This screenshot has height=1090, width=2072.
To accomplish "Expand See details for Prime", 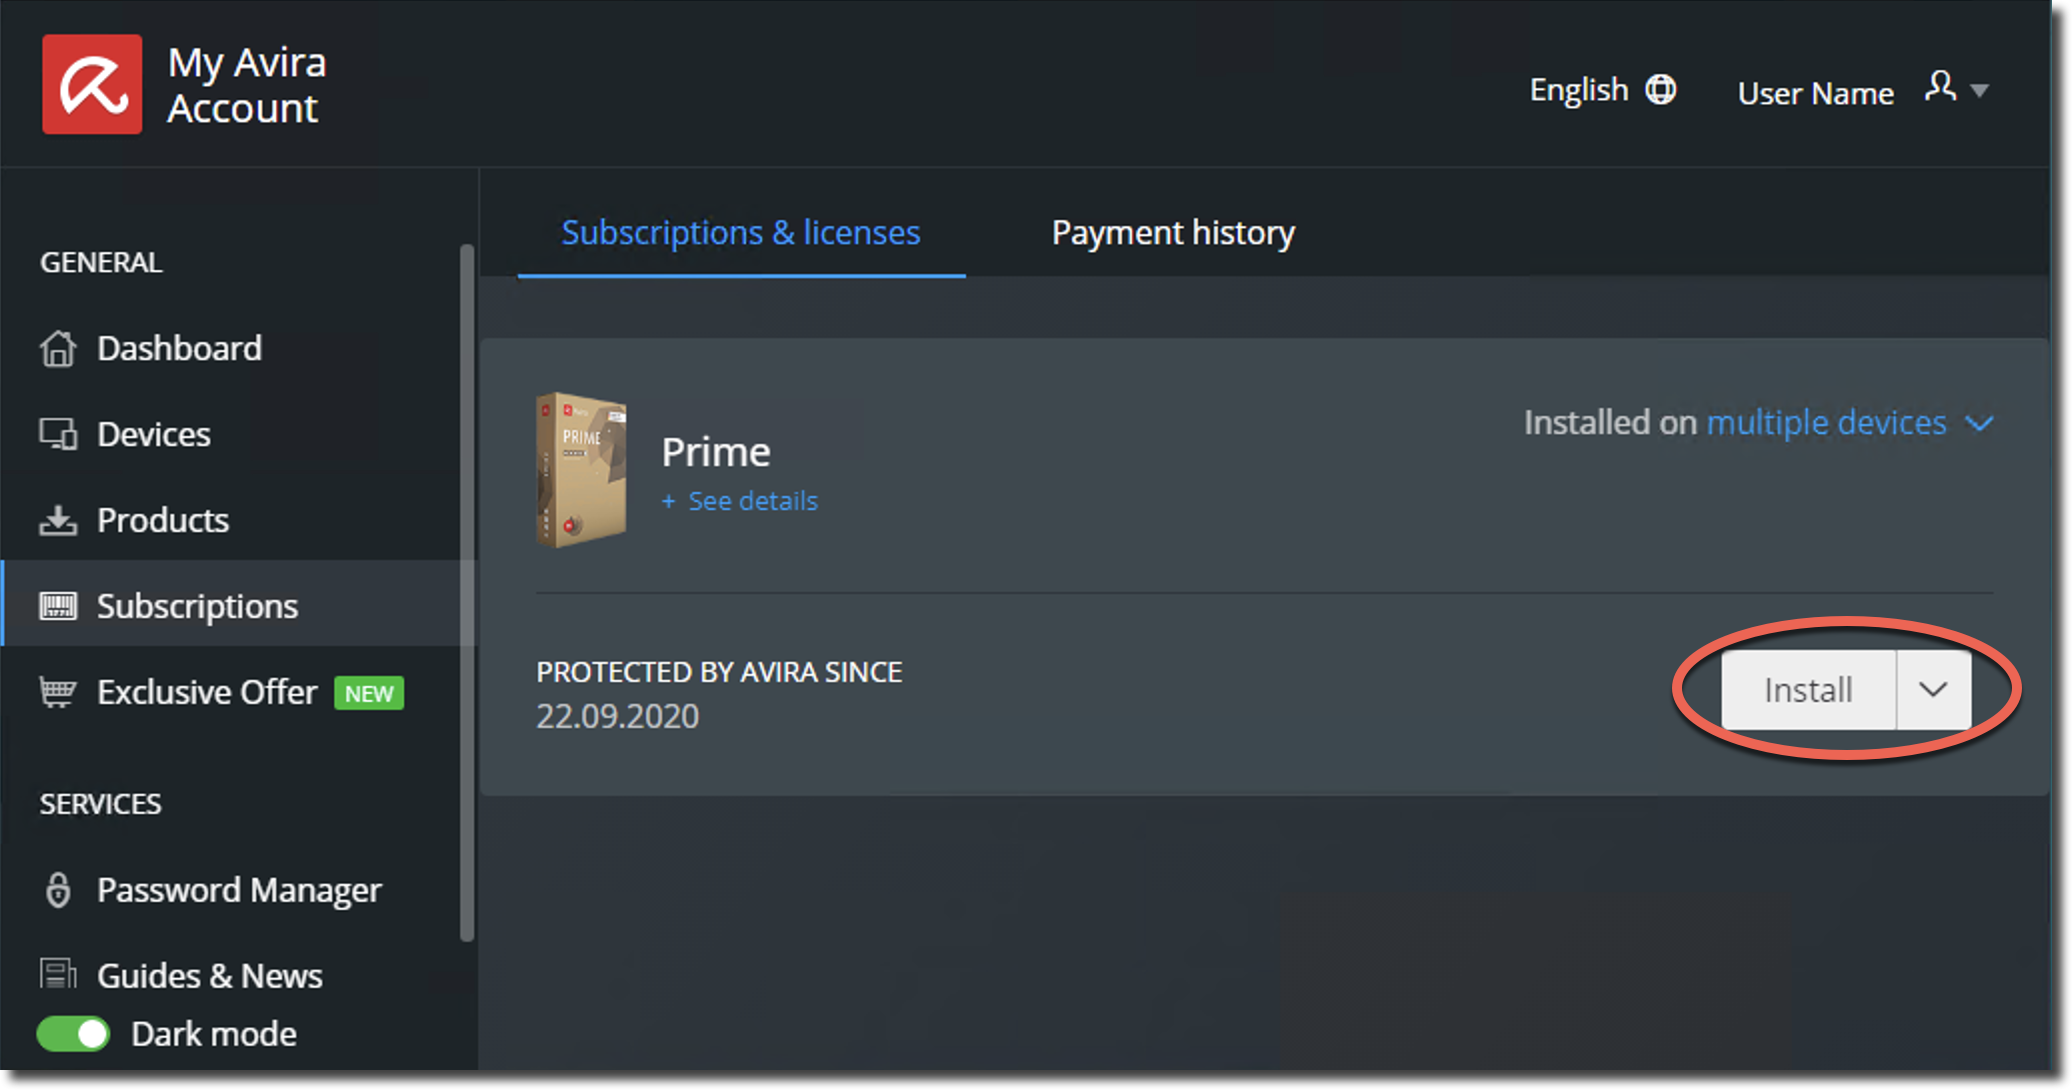I will point(740,501).
